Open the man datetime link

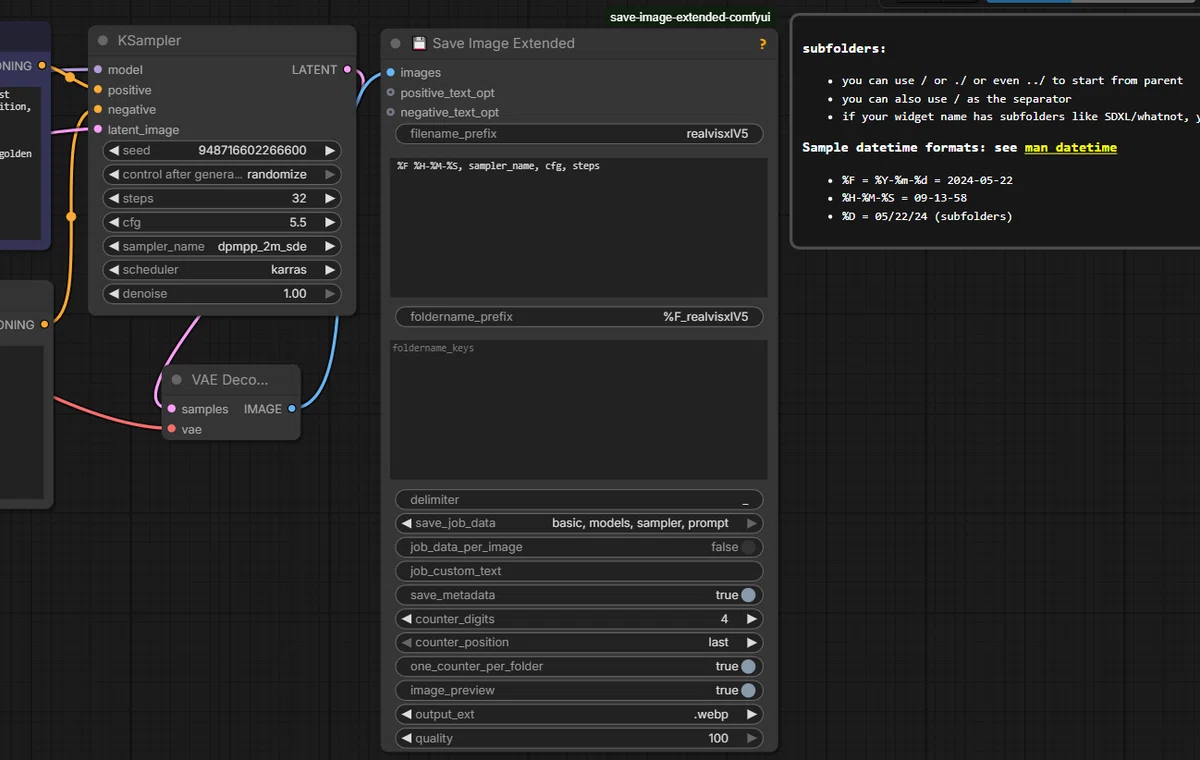click(1070, 147)
